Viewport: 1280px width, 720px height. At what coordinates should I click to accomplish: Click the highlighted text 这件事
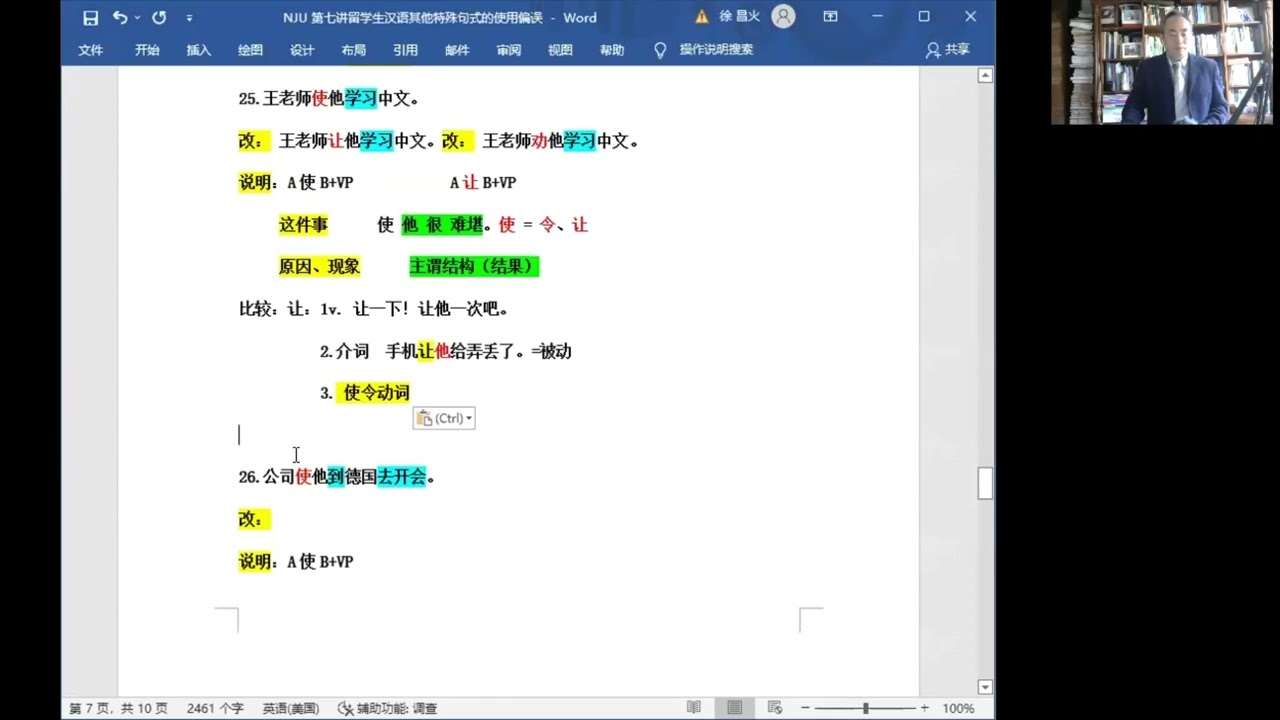[304, 225]
